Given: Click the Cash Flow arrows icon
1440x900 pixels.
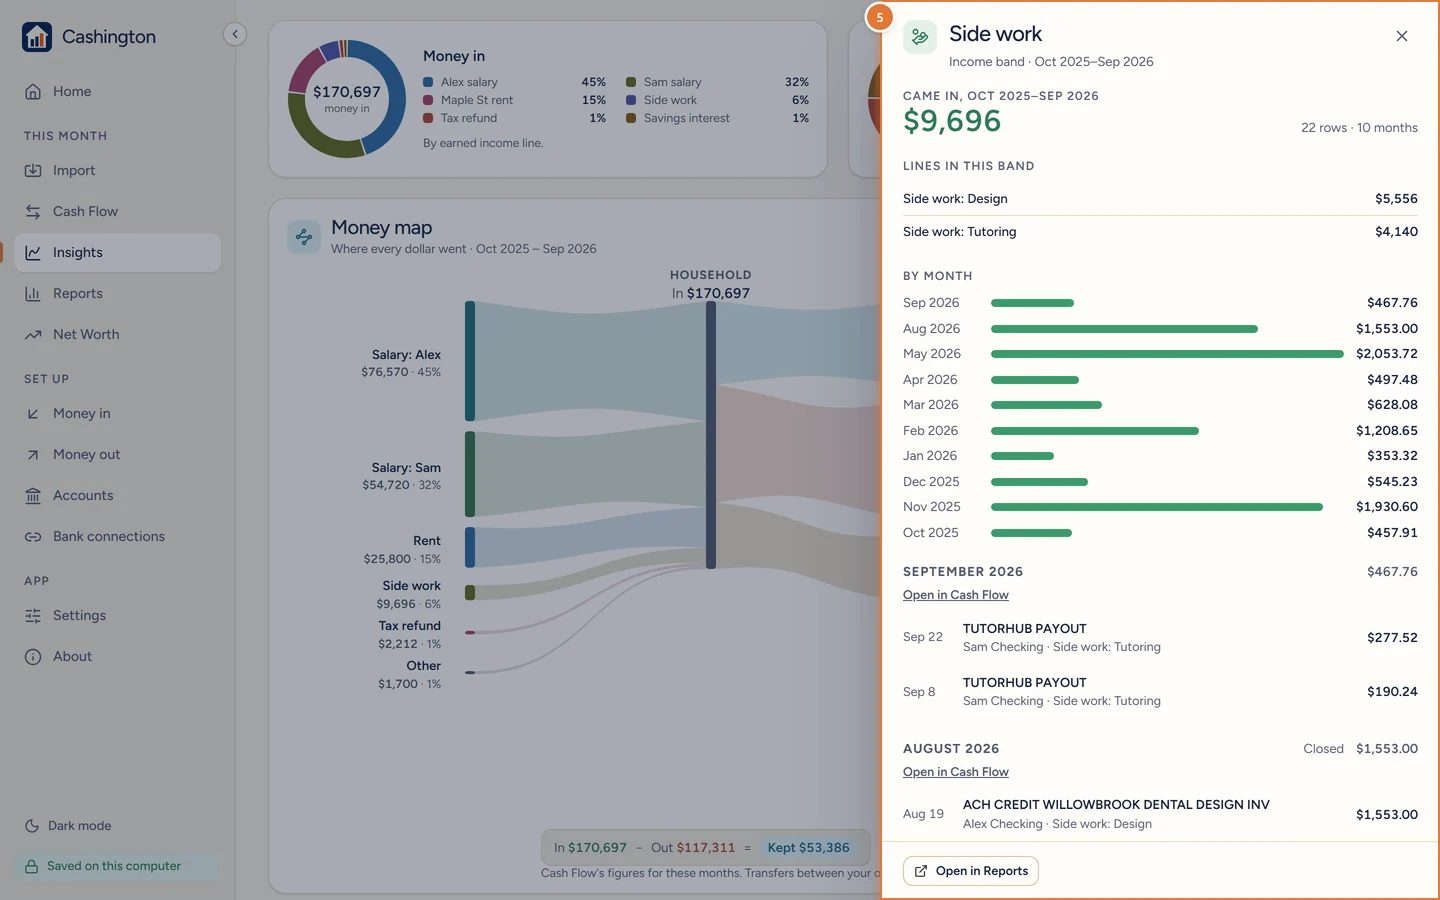Looking at the screenshot, I should tap(33, 212).
